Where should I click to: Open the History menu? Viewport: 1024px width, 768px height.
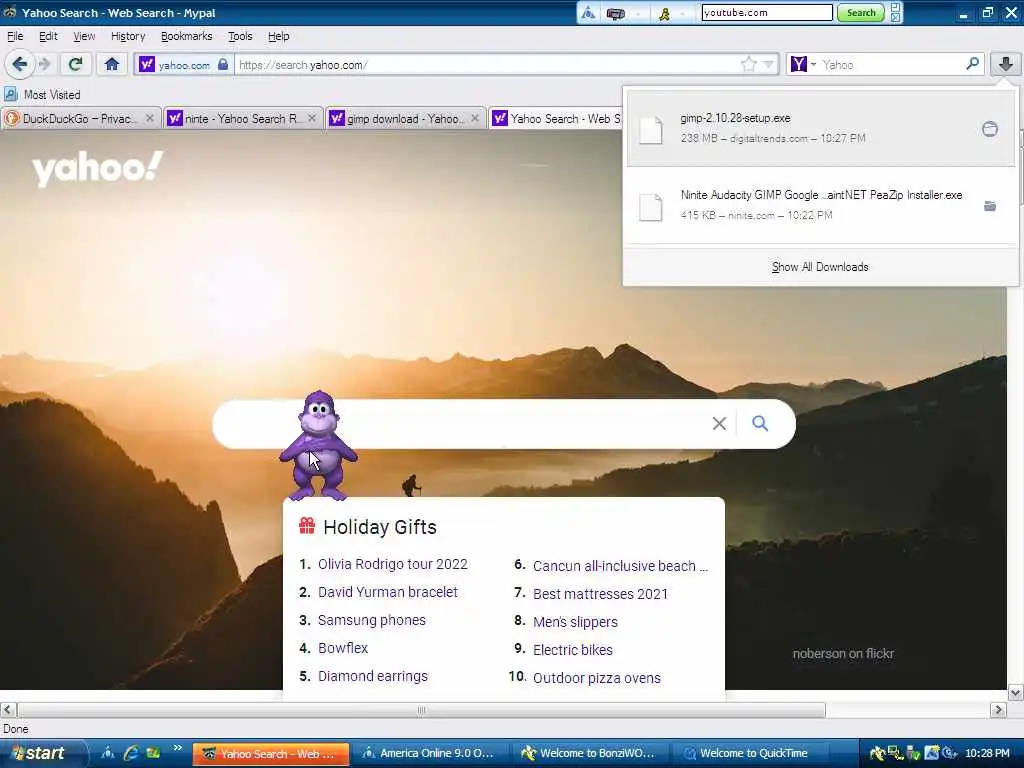[128, 37]
